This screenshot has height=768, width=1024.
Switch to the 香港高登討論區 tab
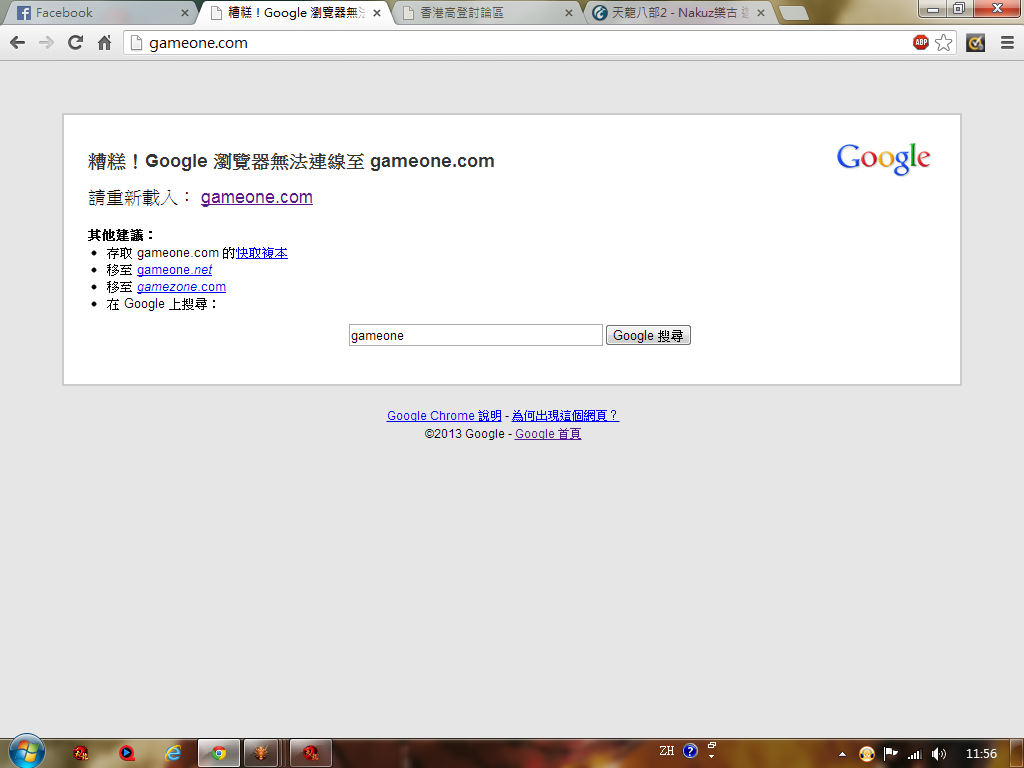[487, 12]
